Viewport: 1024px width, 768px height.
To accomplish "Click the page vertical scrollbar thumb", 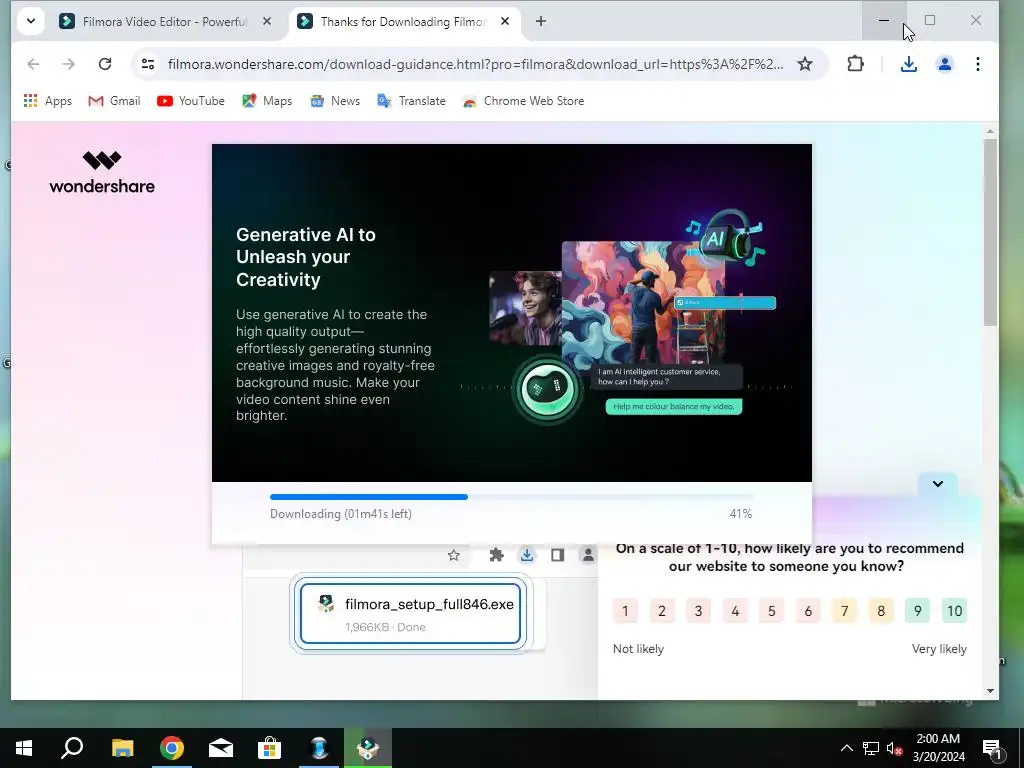I will (x=990, y=232).
